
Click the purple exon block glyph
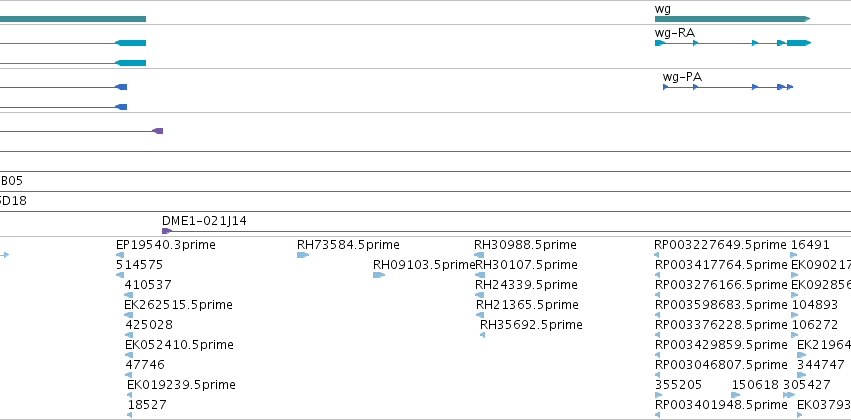click(157, 131)
